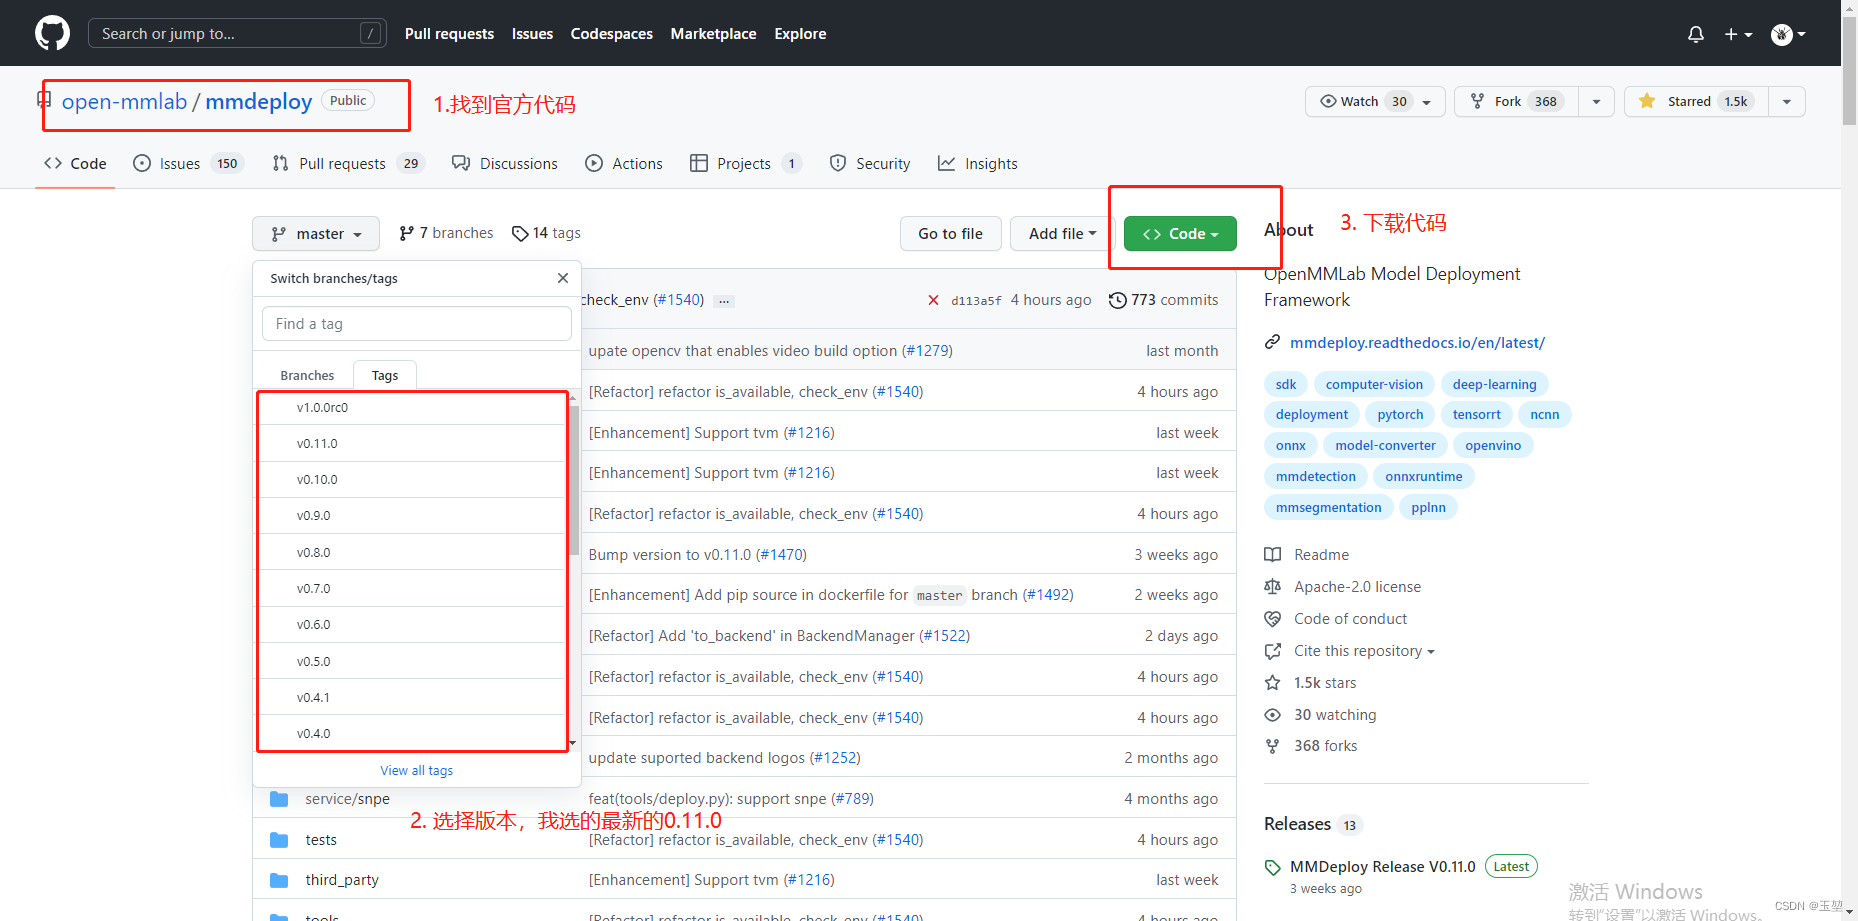Select tag v1.0.0rc0
The width and height of the screenshot is (1858, 921).
tap(413, 407)
